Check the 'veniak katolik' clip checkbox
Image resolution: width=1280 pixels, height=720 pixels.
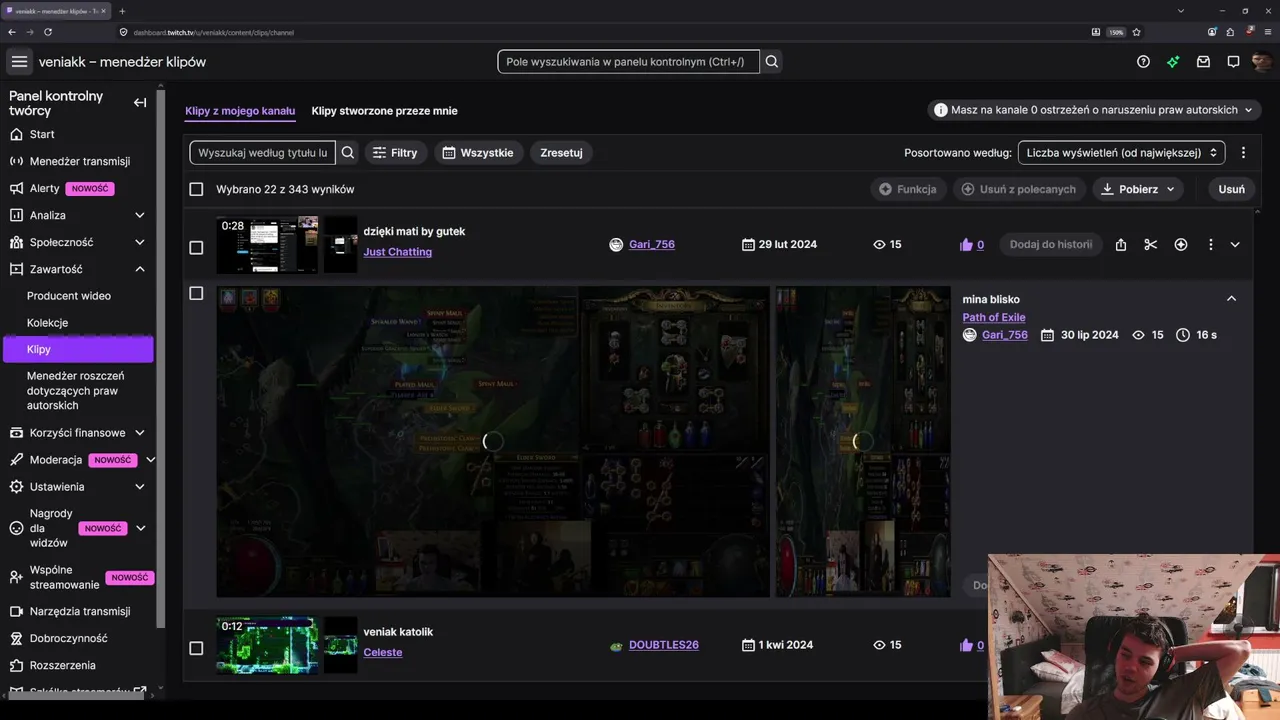[x=196, y=648]
